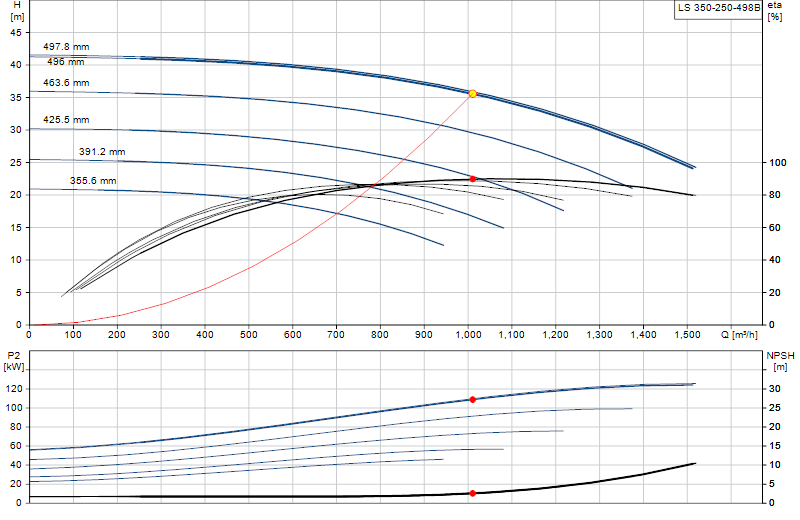Click the 35 tick on the head axis
Viewport: 800px width, 520px height.
[16, 97]
